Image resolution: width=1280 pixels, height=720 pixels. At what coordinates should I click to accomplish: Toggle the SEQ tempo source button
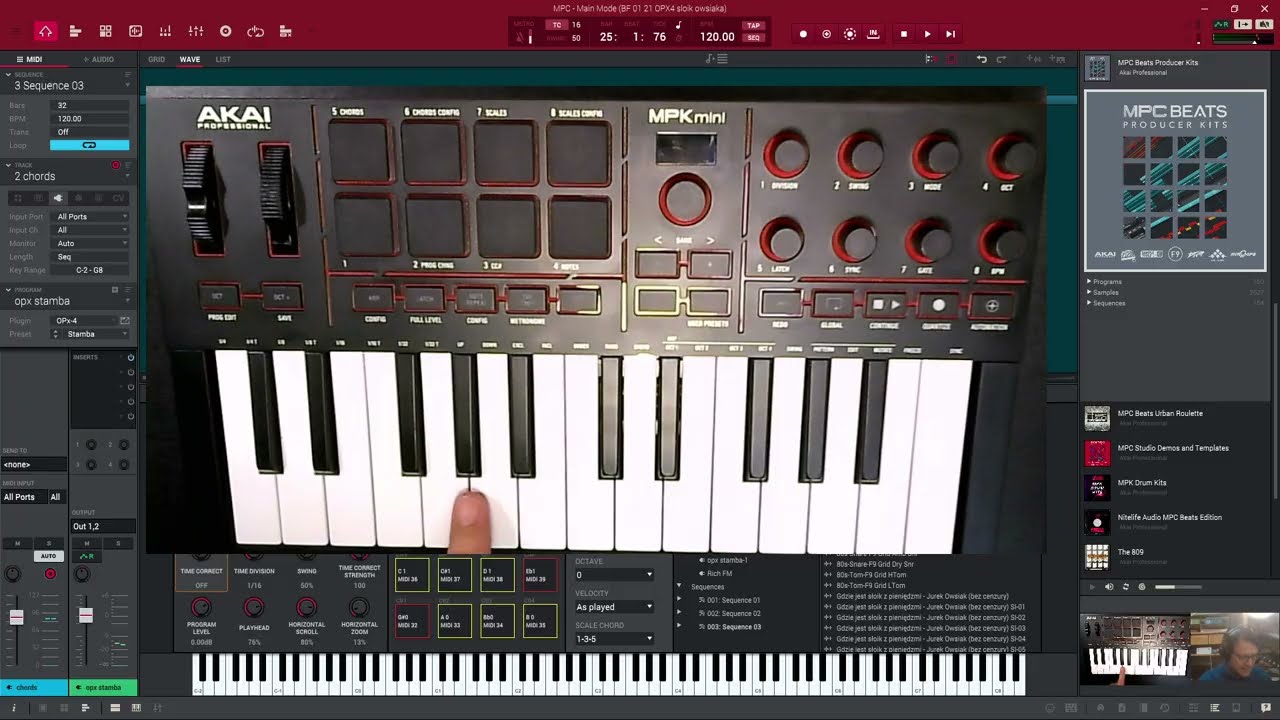point(753,38)
